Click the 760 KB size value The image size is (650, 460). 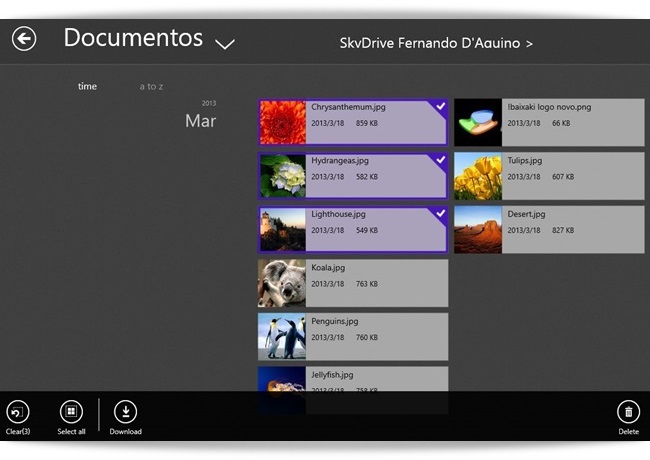(x=367, y=337)
